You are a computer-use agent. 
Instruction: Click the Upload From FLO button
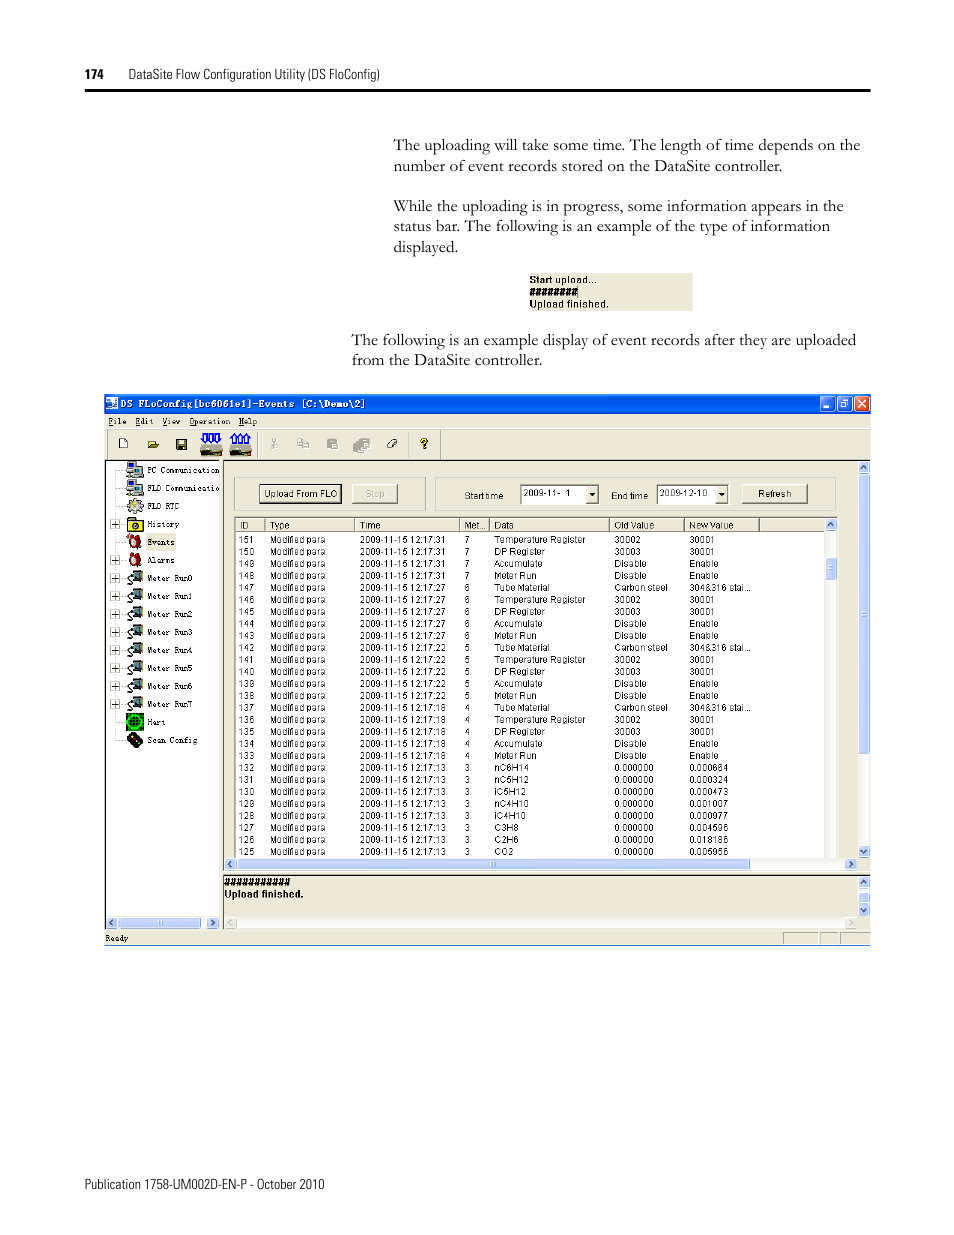(x=300, y=493)
